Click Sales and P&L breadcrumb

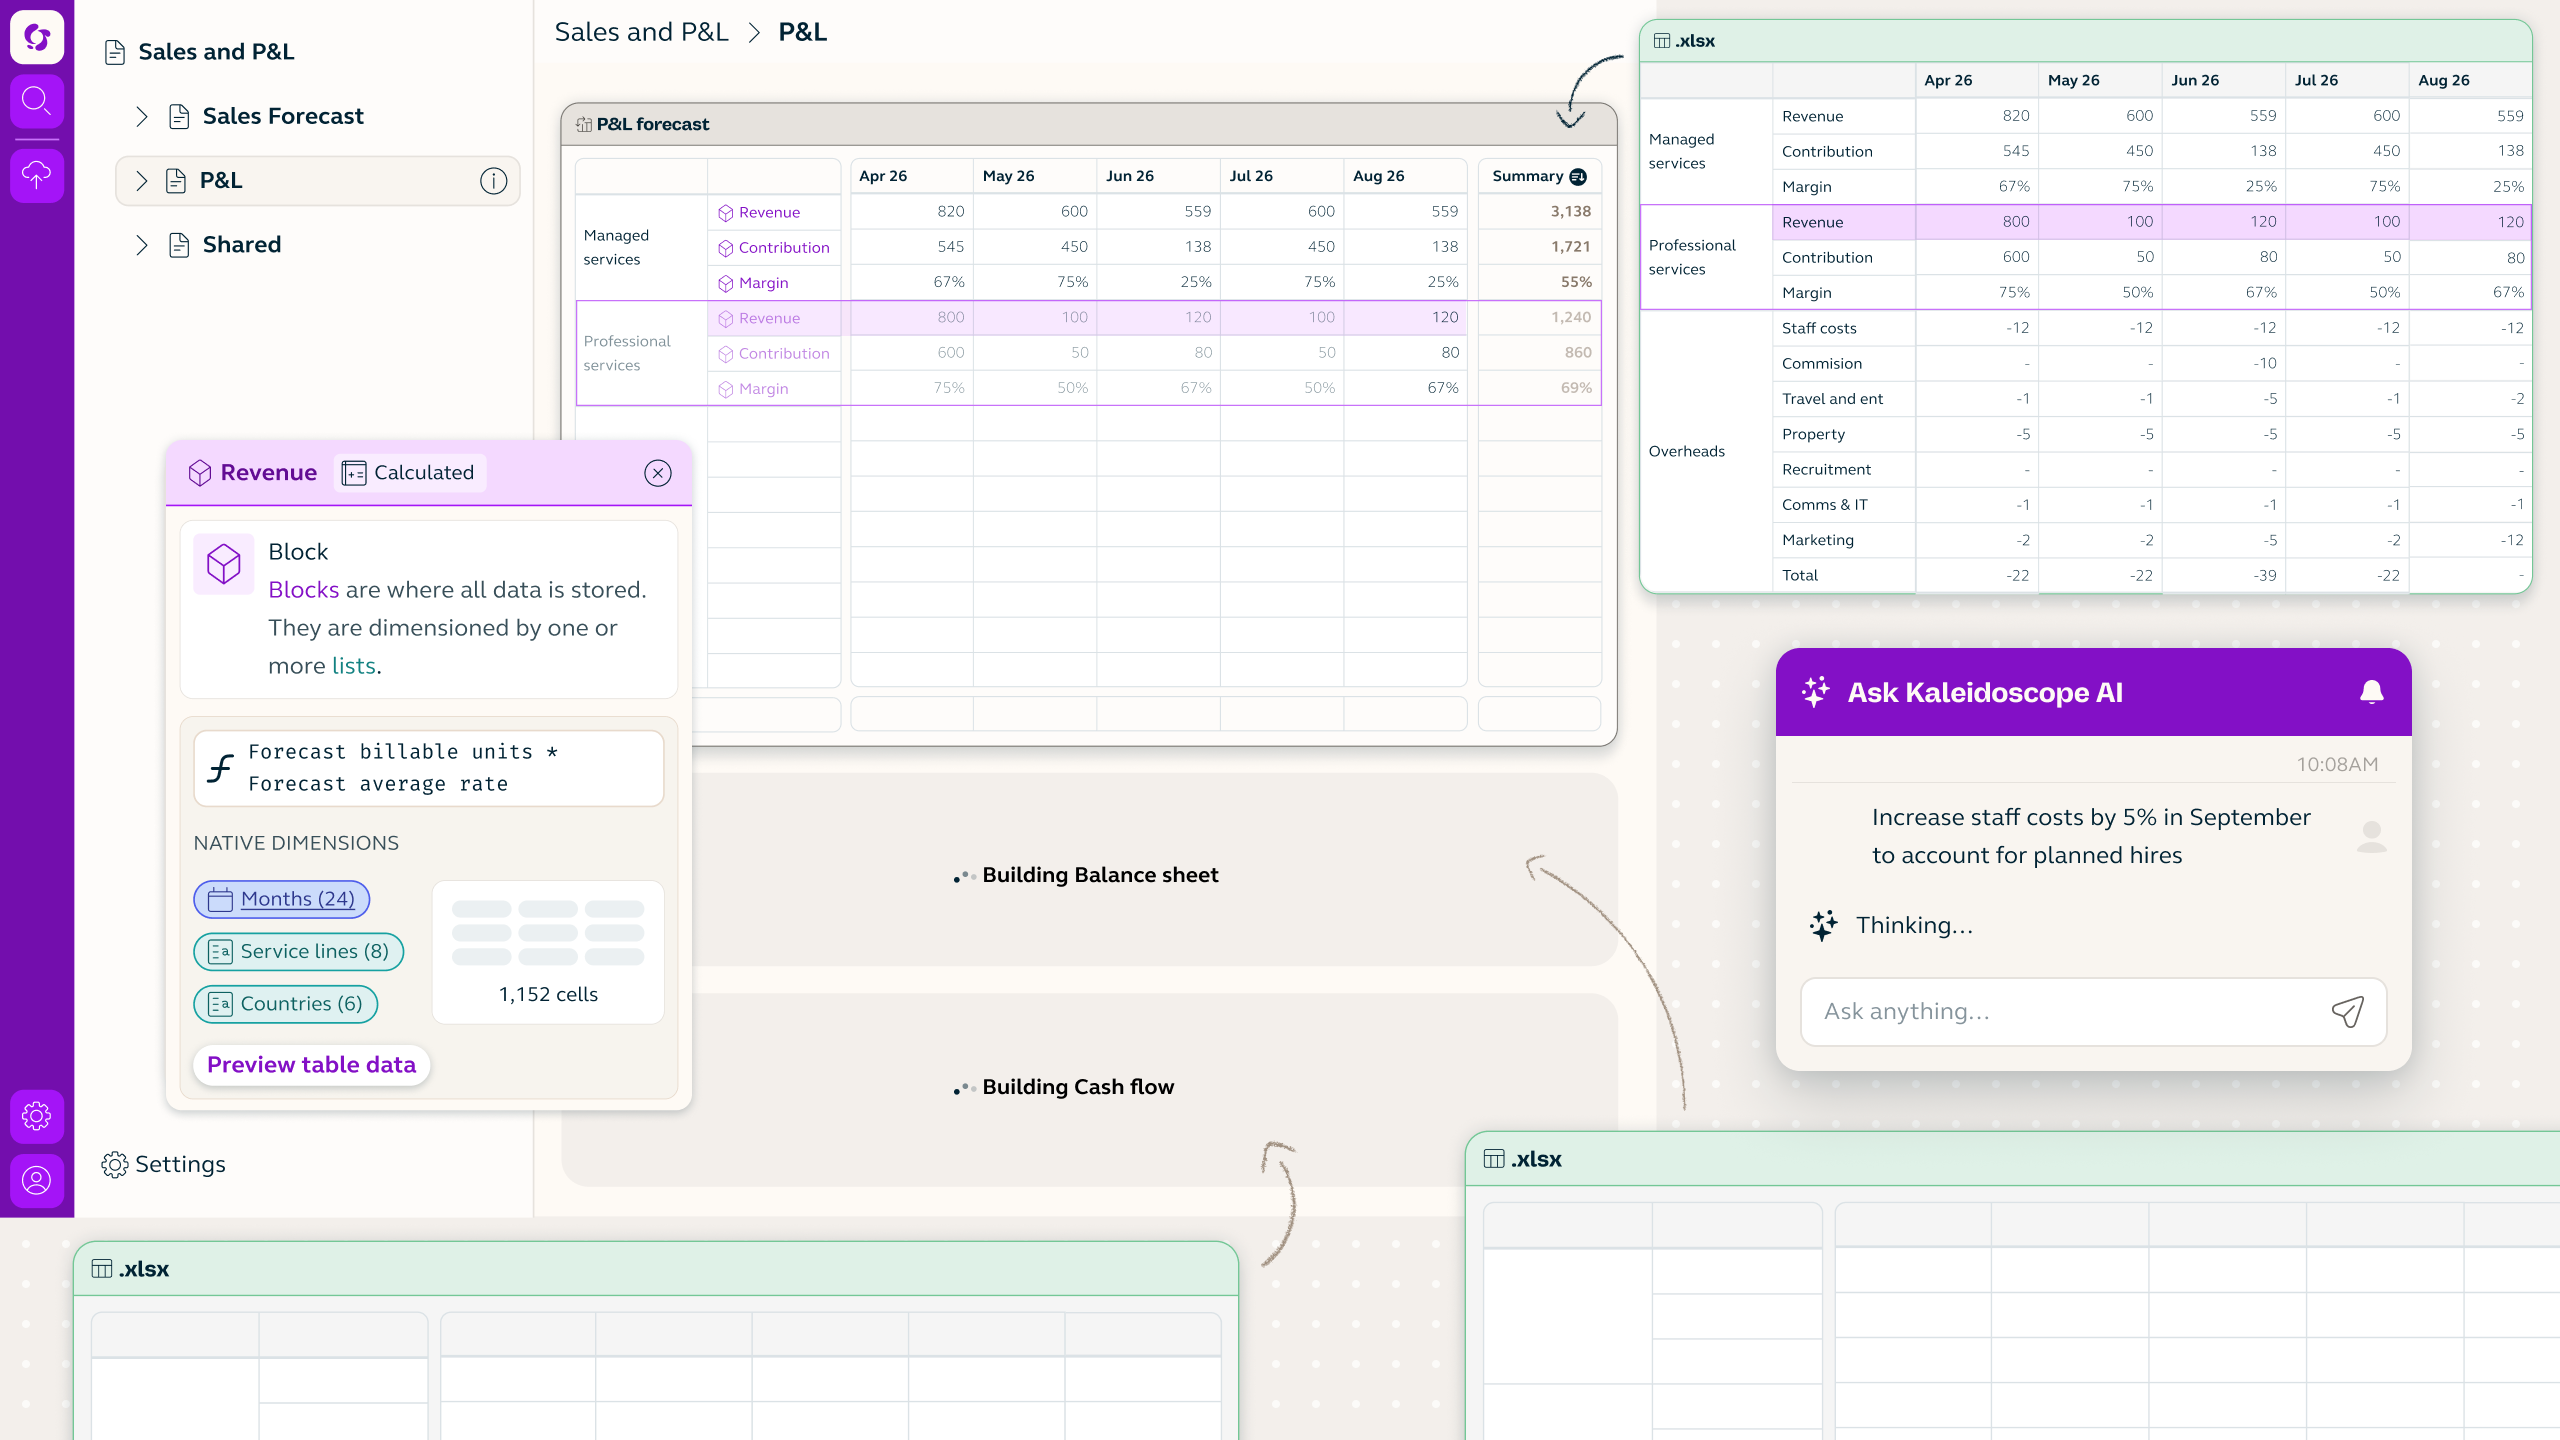click(641, 32)
